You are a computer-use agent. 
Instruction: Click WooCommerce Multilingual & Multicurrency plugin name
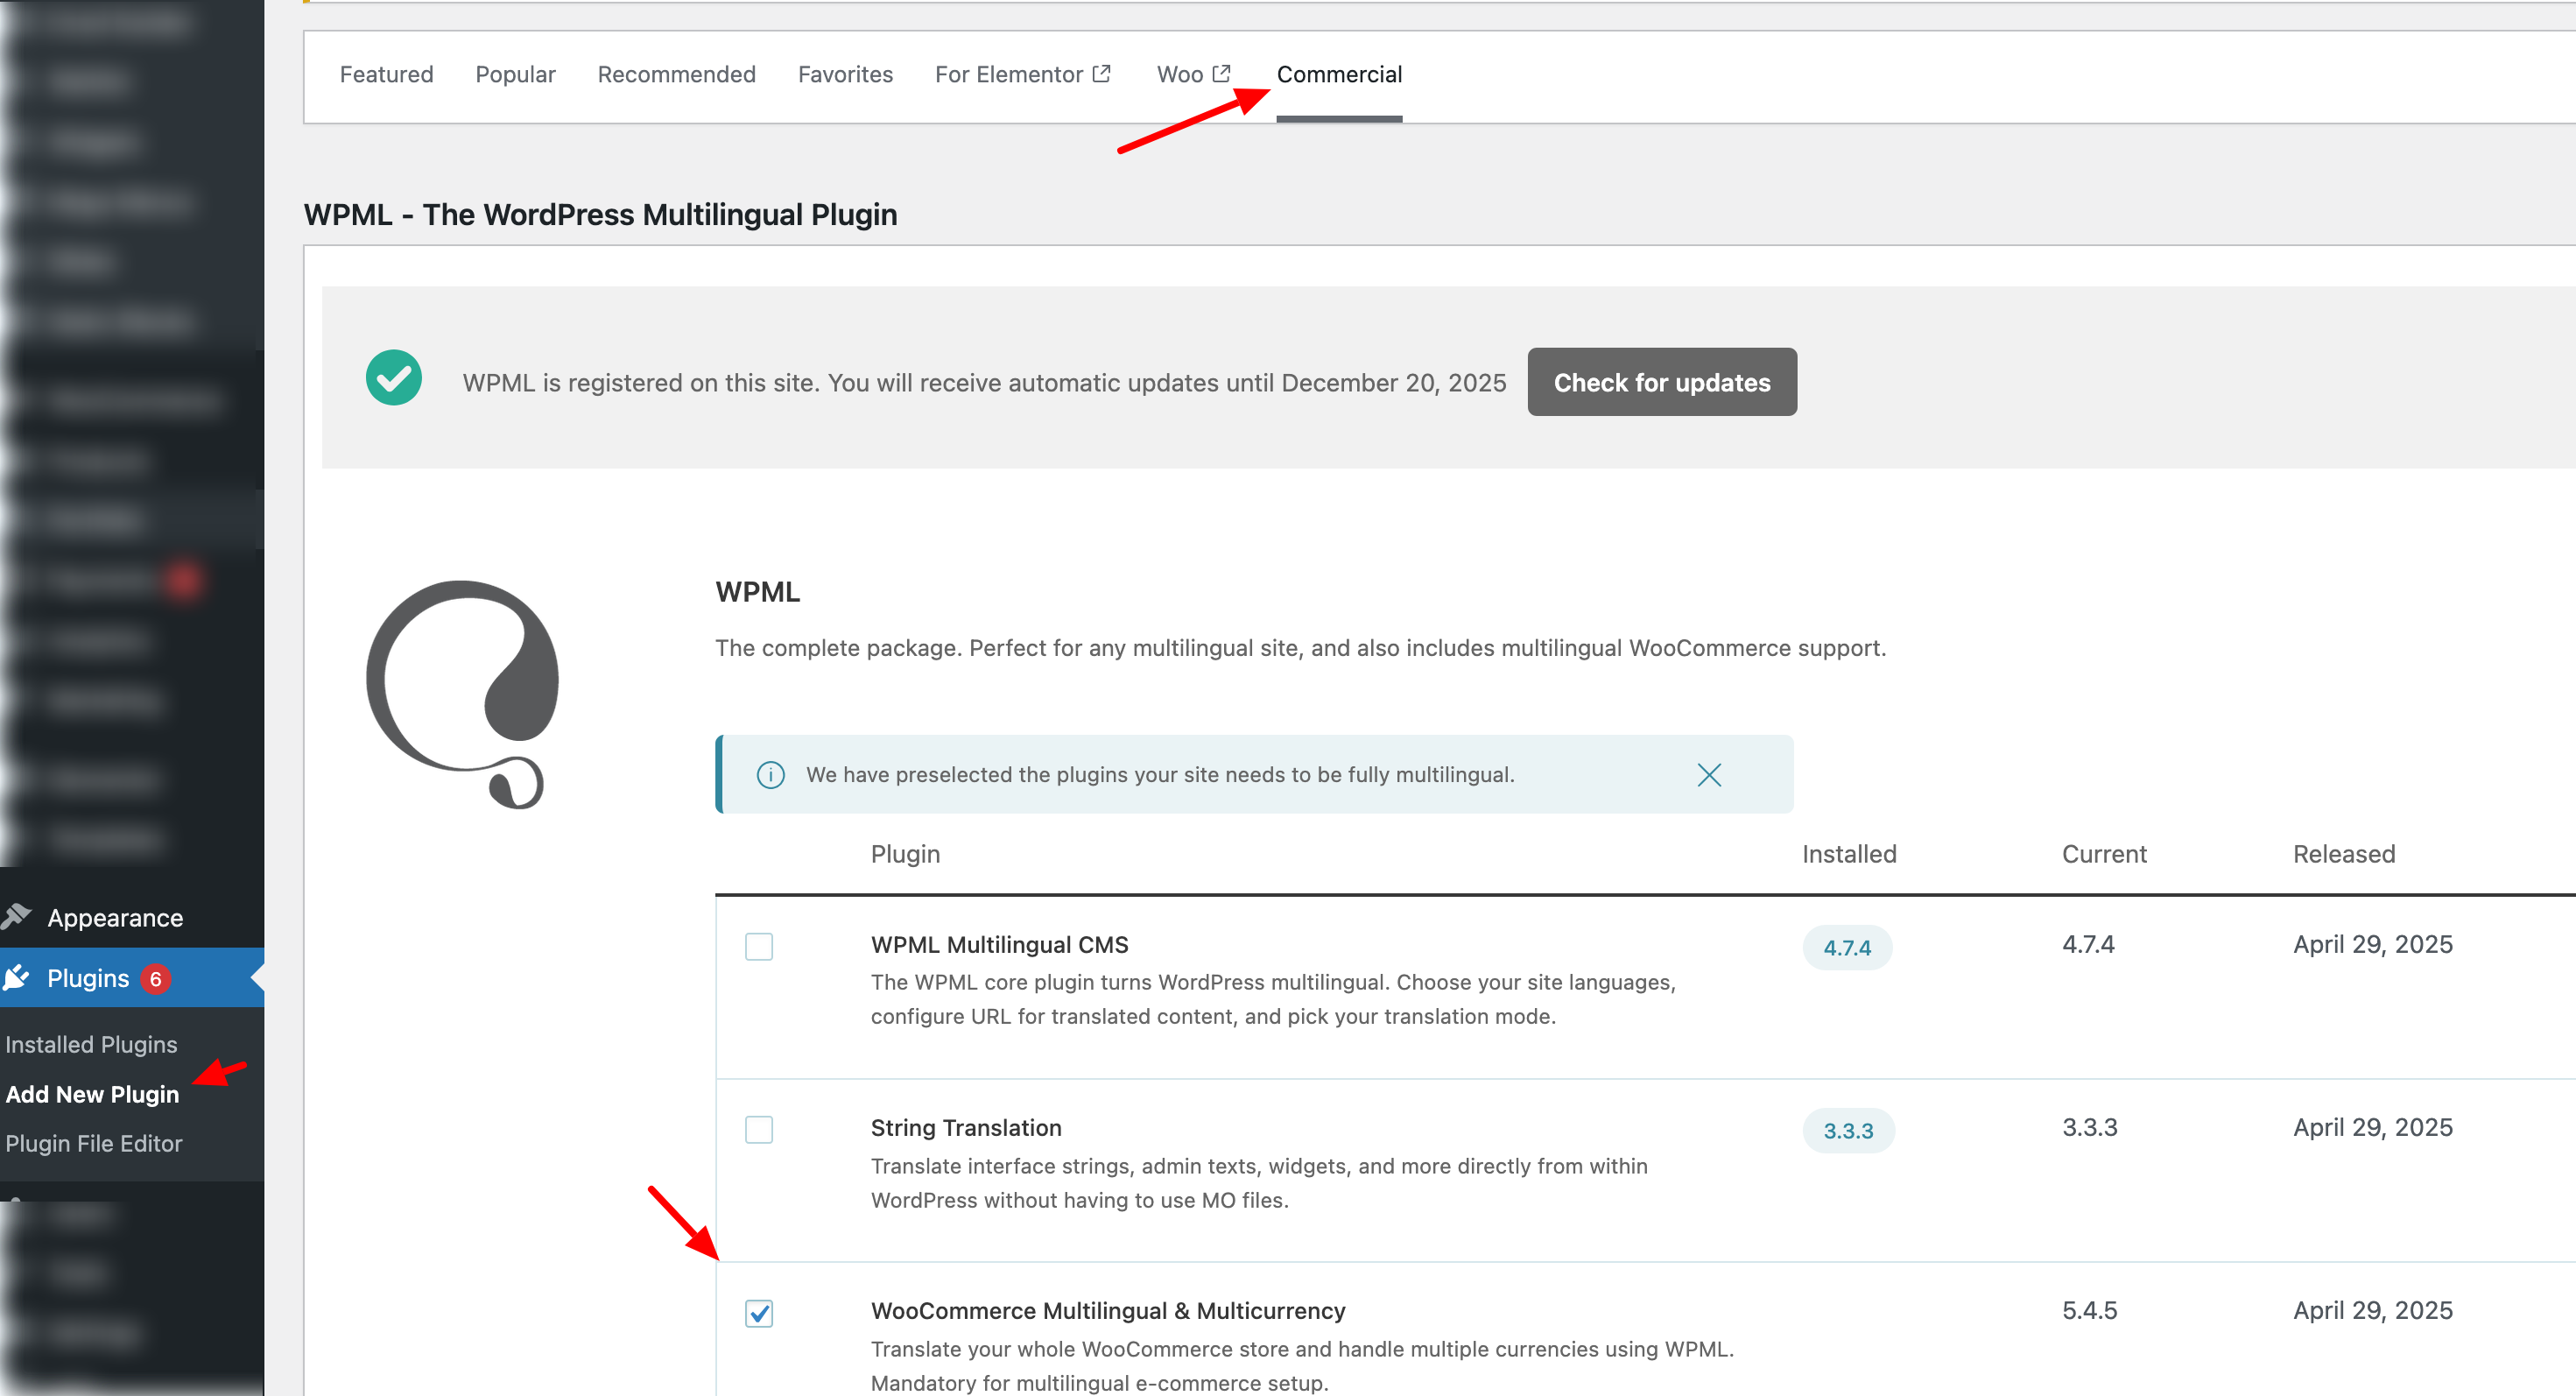click(1108, 1310)
